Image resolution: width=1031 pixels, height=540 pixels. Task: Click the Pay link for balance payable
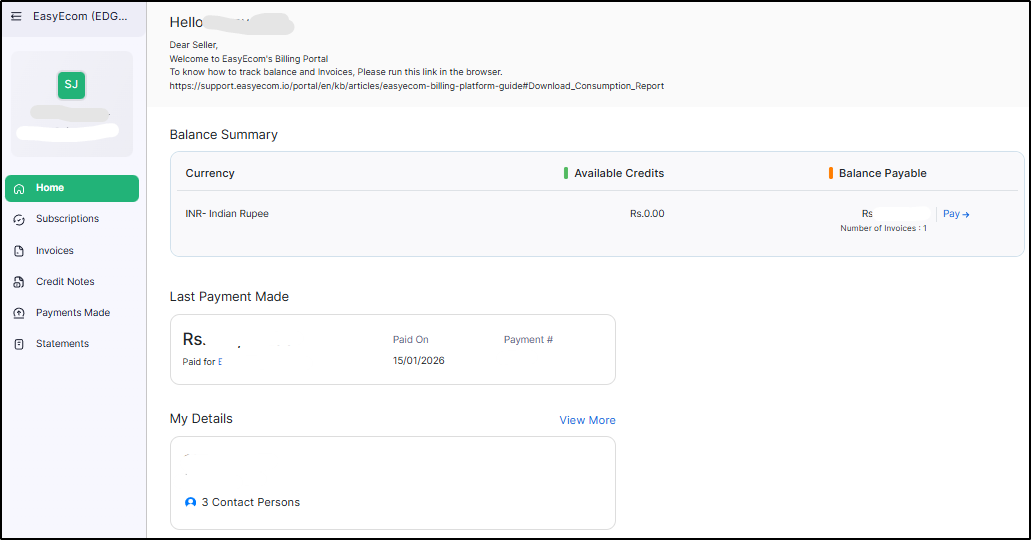[956, 214]
